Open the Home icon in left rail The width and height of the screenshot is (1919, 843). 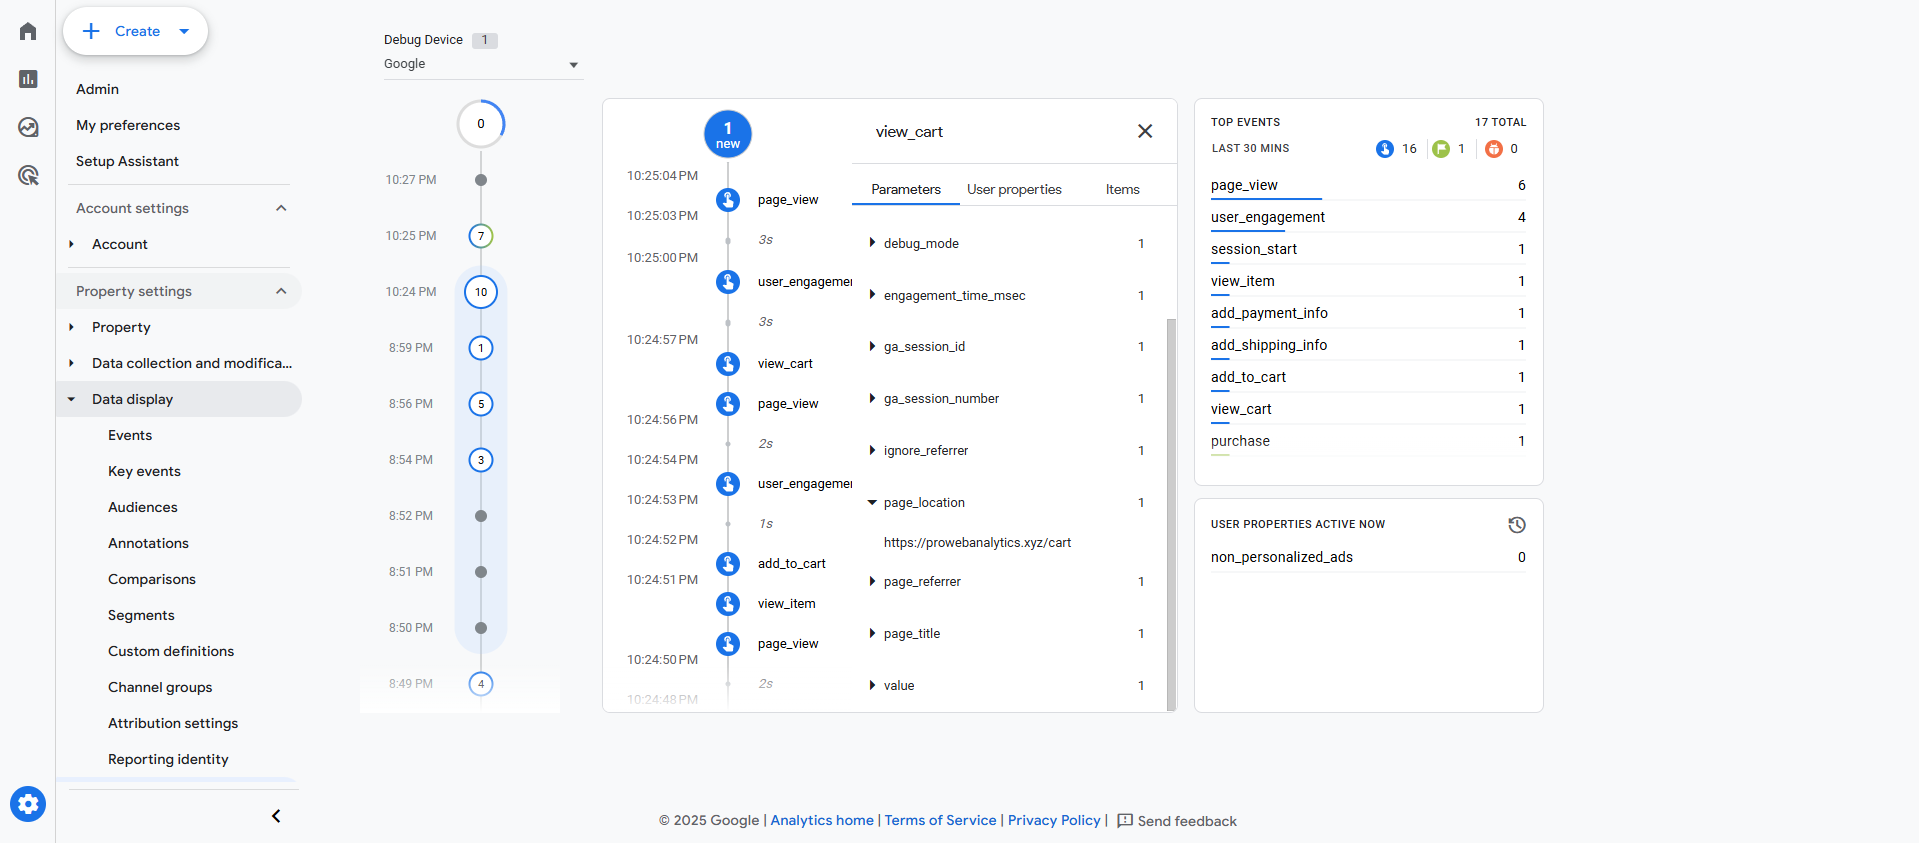pyautogui.click(x=28, y=31)
